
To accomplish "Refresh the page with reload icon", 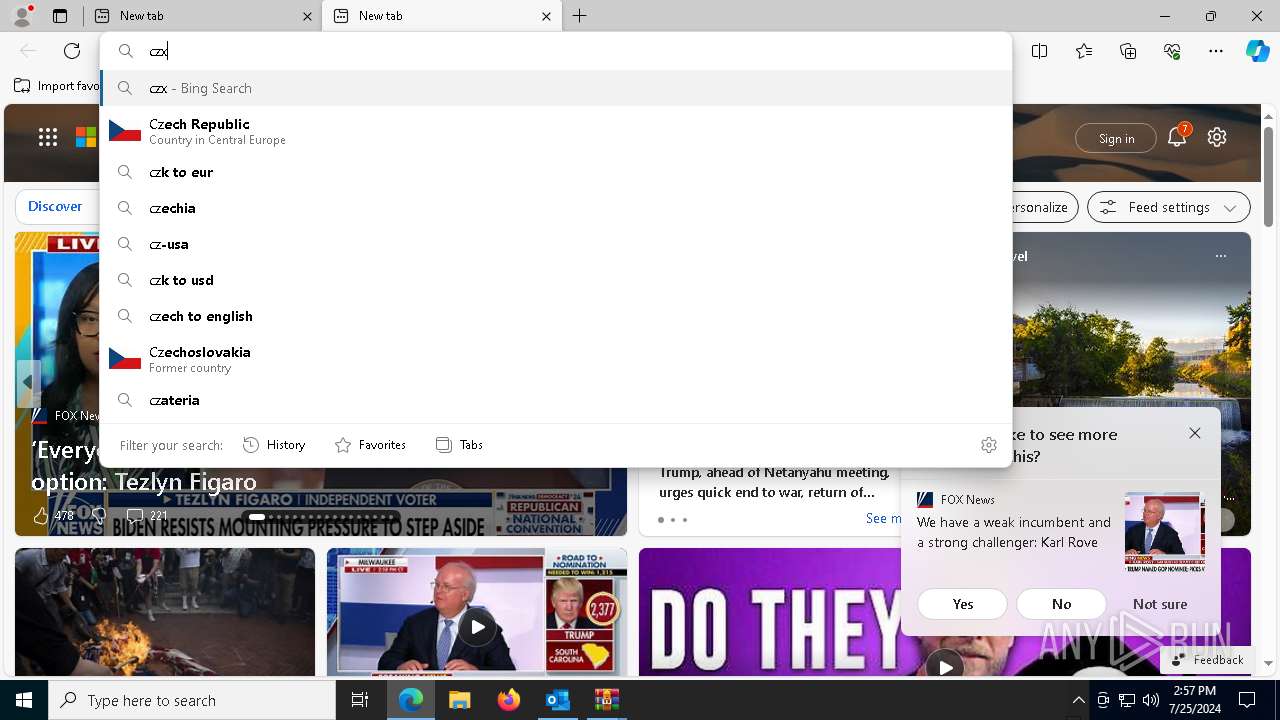I will point(72,51).
